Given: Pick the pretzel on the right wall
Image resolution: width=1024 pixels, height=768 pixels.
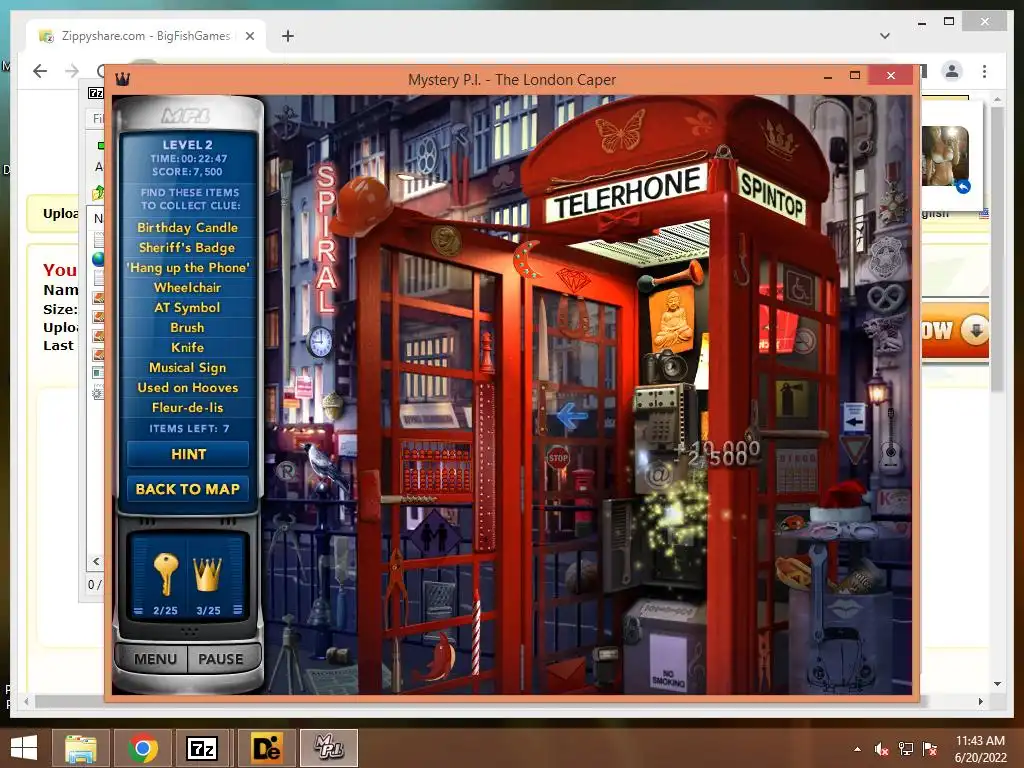Looking at the screenshot, I should click(x=886, y=298).
